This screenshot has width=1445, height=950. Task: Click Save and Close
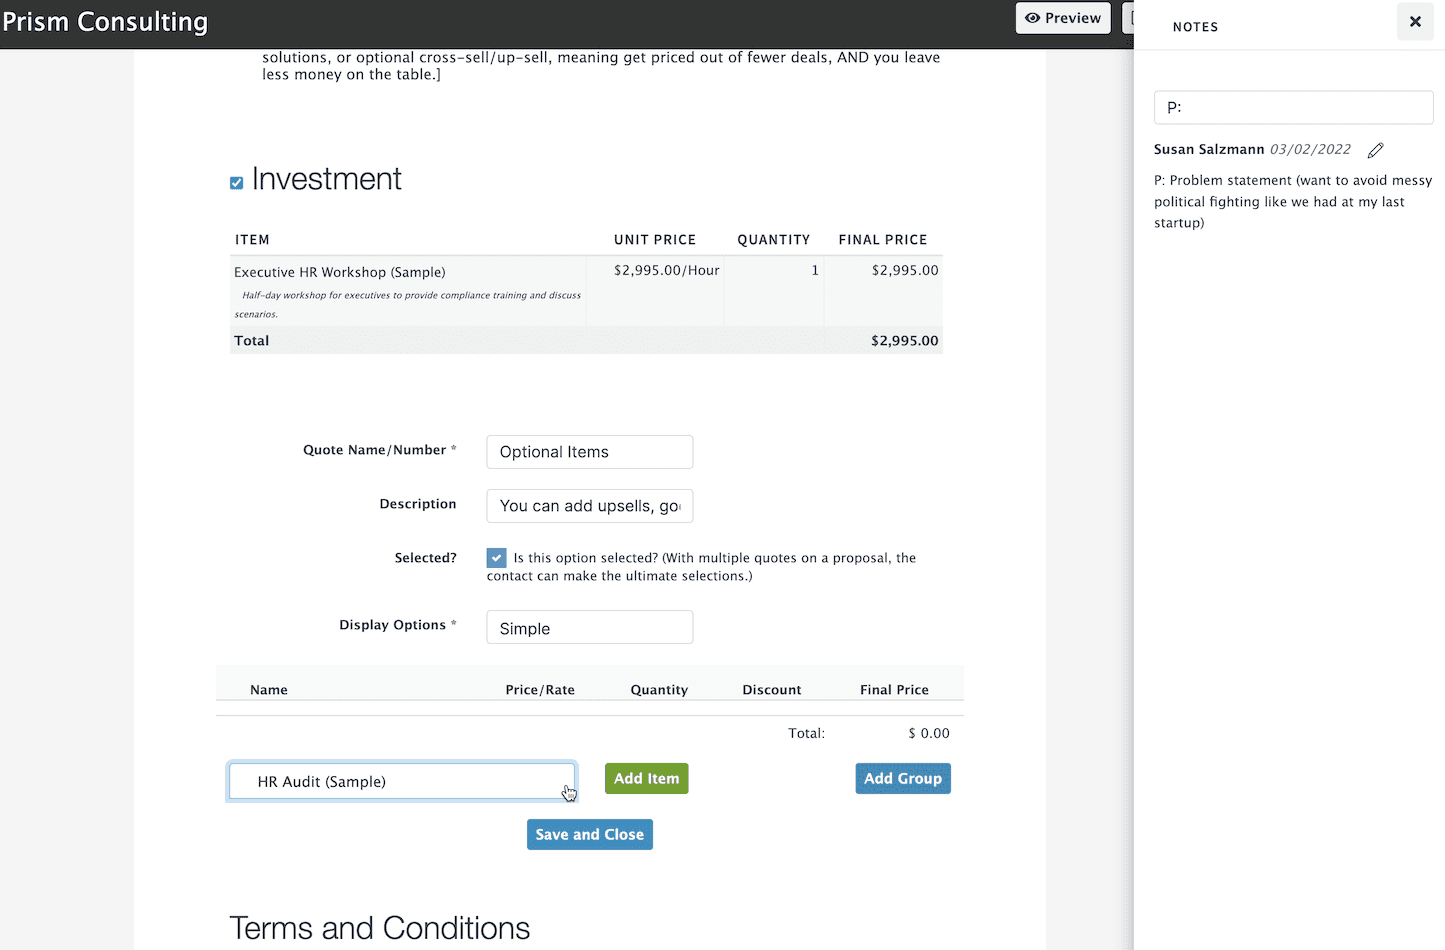coord(590,835)
